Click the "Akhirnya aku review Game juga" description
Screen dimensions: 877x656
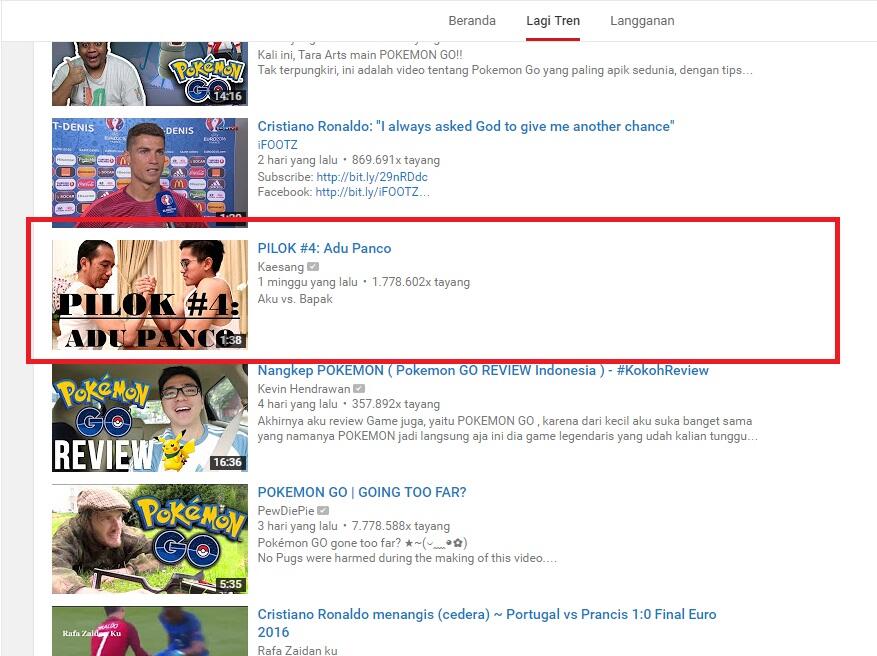(x=507, y=428)
